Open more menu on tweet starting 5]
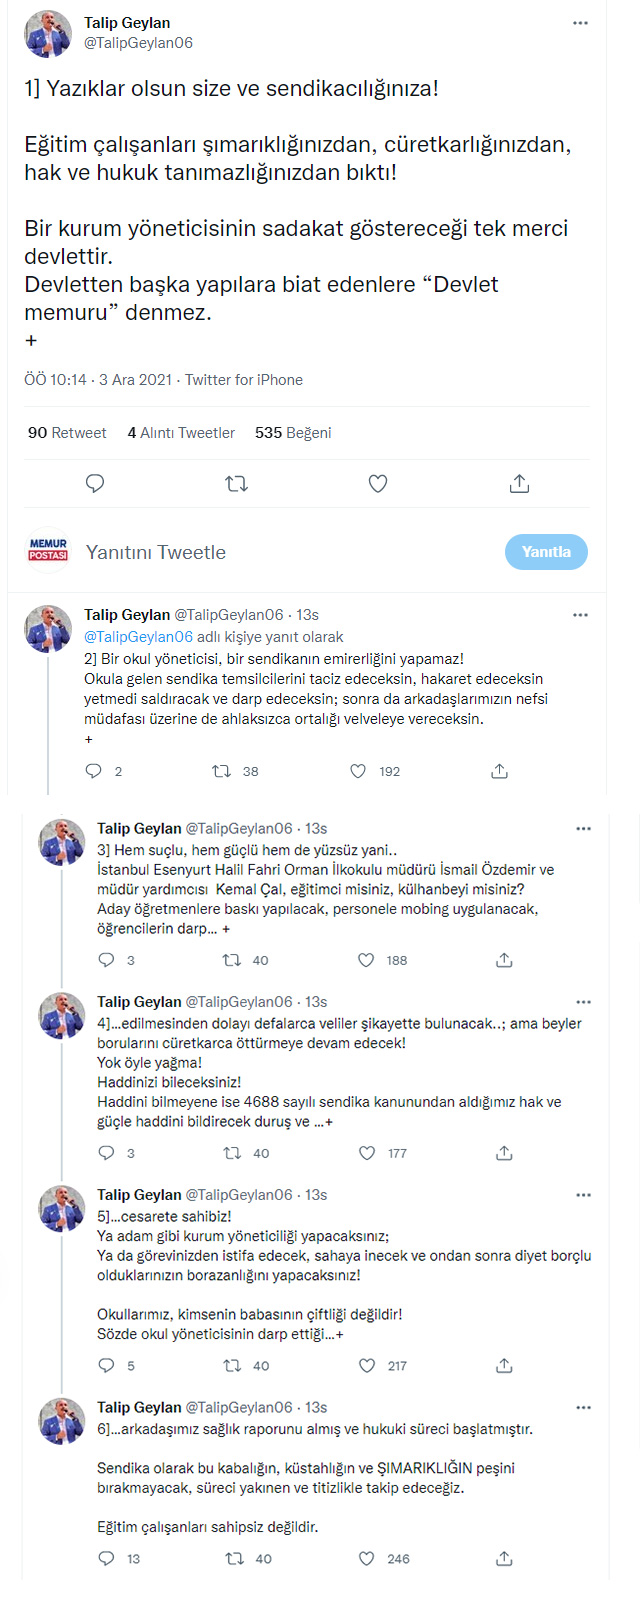The height and width of the screenshot is (1600, 640). 583,1195
